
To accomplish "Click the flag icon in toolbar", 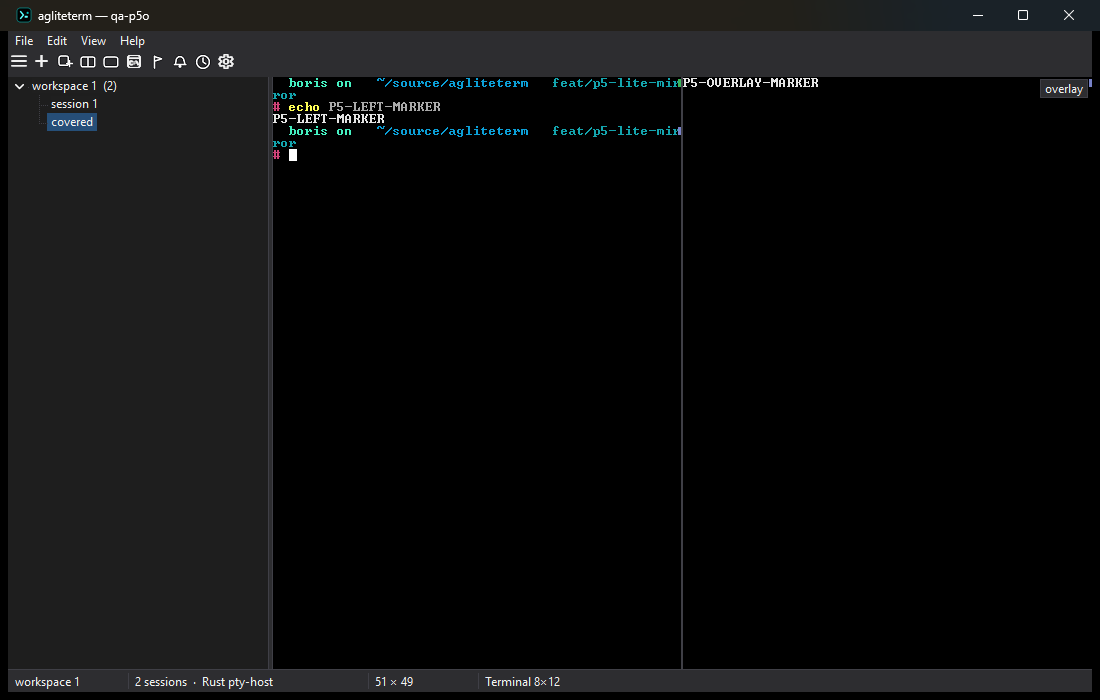I will coord(157,62).
